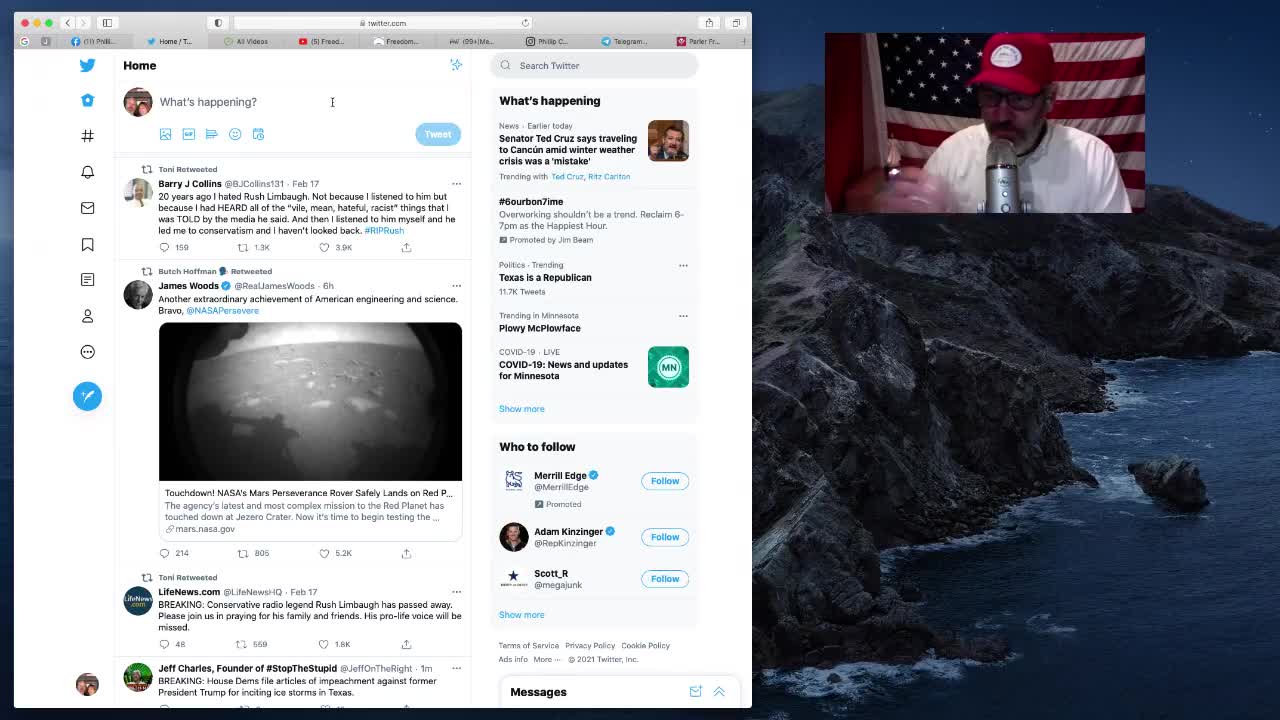Viewport: 1280px width, 720px height.
Task: Open Home from the sidebar
Action: coord(87,100)
